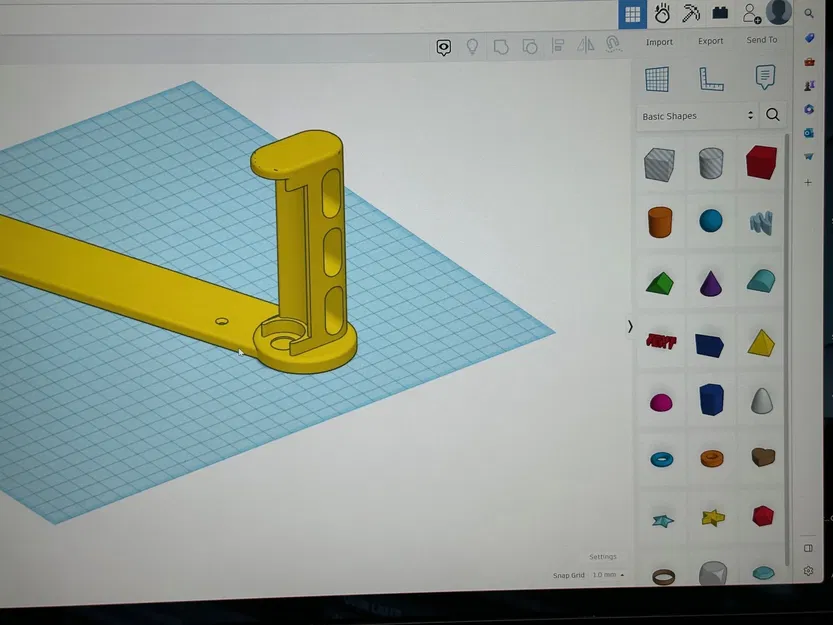Pick the blue Polygon shape
The image size is (833, 625).
pos(711,399)
